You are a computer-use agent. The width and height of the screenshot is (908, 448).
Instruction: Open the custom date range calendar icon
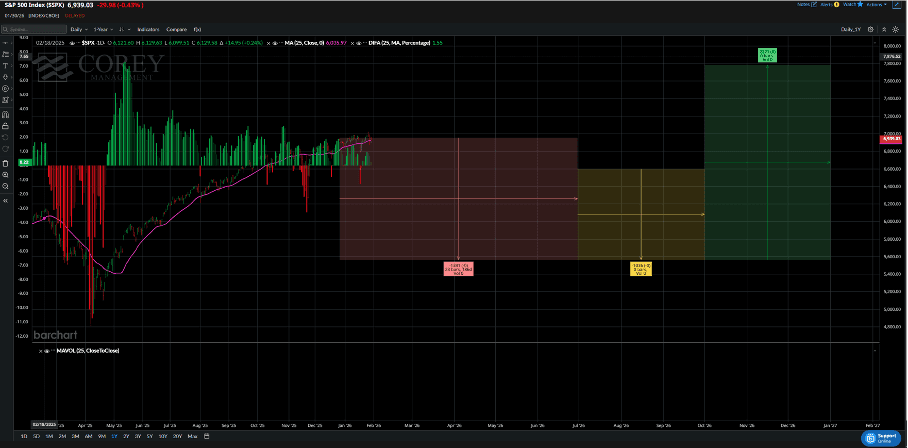pos(207,436)
